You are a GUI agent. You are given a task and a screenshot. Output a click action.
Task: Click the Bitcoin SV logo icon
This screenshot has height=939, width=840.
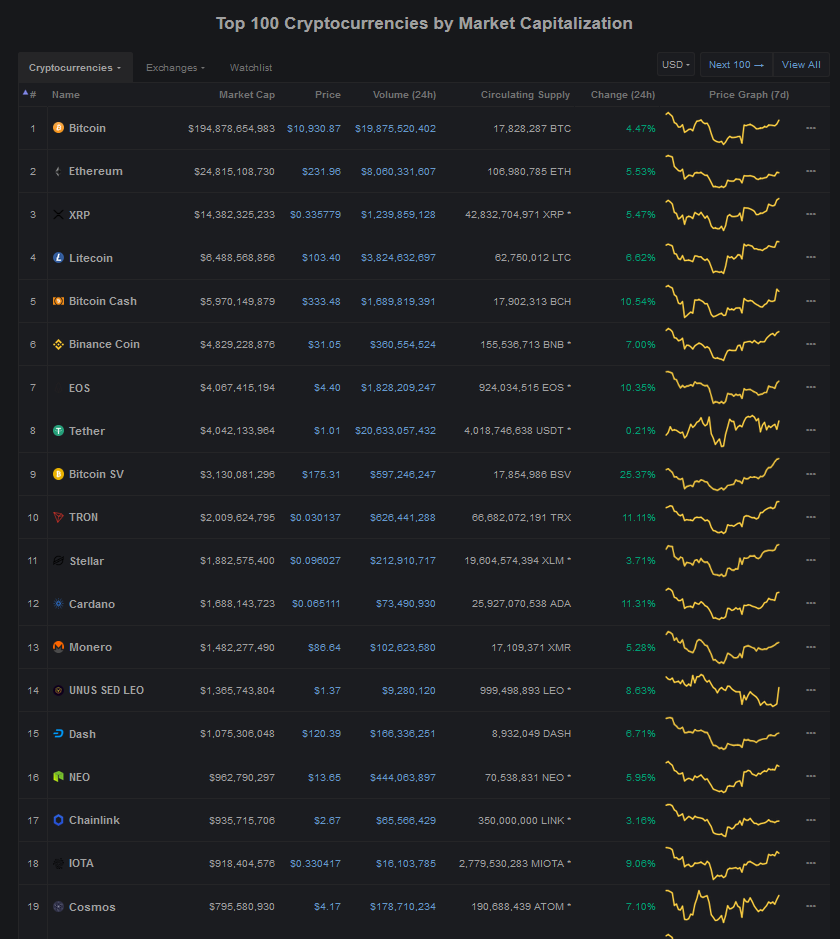pyautogui.click(x=58, y=474)
